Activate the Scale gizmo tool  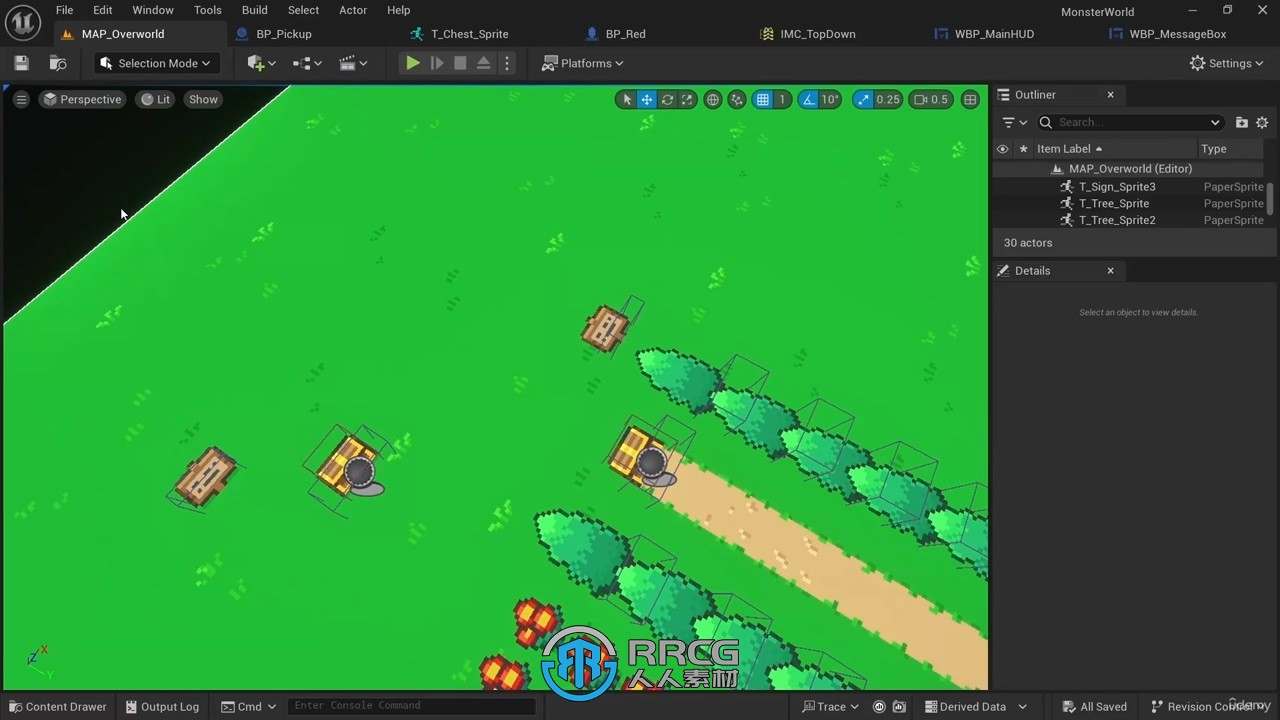pyautogui.click(x=687, y=99)
